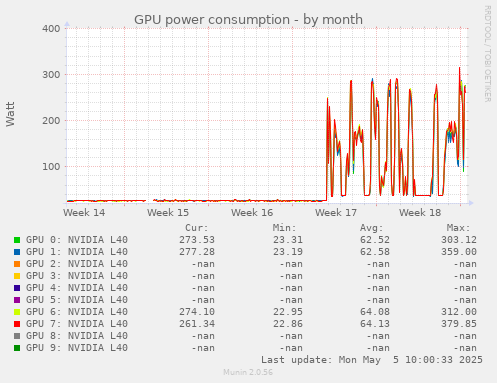The height and width of the screenshot is (383, 497).
Task: Click the 'Week 16' x-axis label
Action: click(x=252, y=213)
